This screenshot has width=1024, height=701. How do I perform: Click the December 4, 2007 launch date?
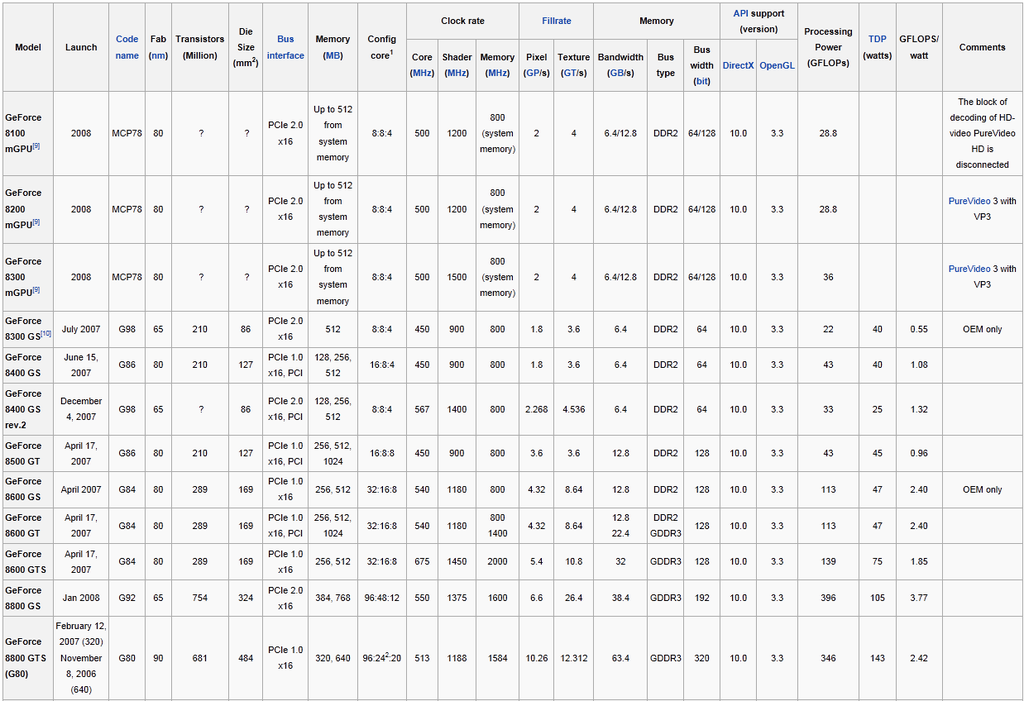(81, 409)
